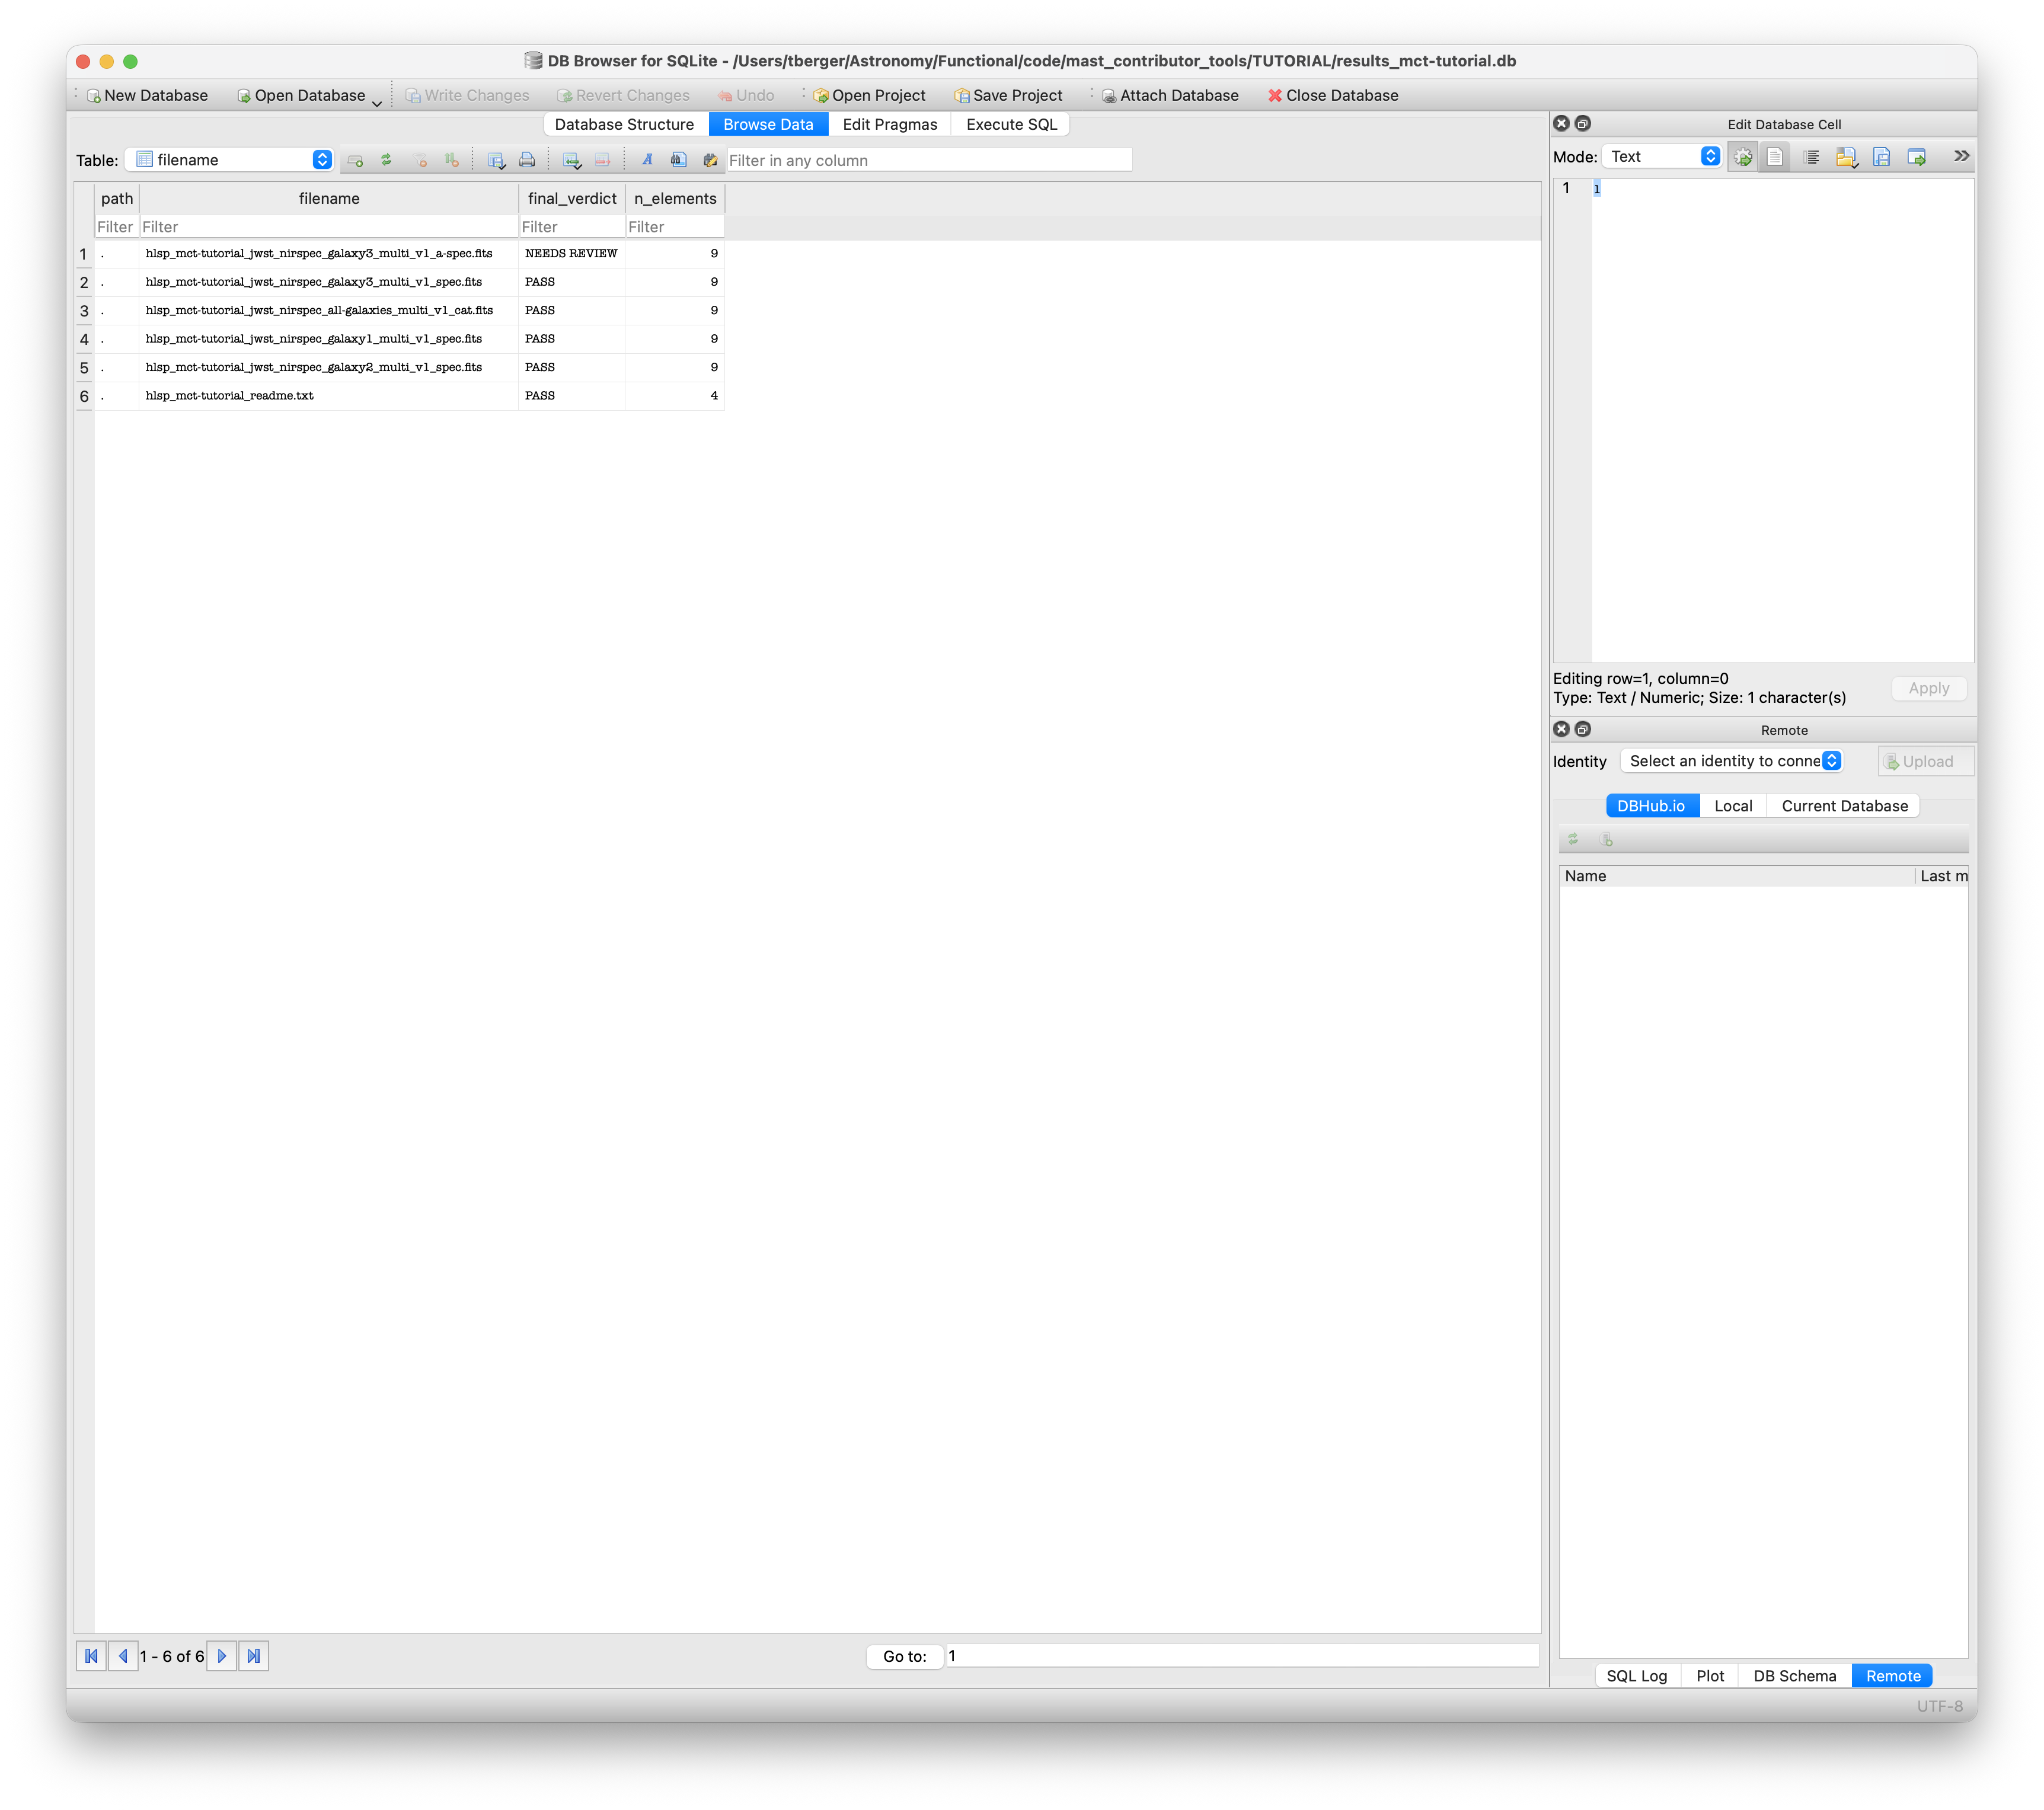Open the Mode dropdown set to Text
The width and height of the screenshot is (2044, 1810).
[1661, 157]
